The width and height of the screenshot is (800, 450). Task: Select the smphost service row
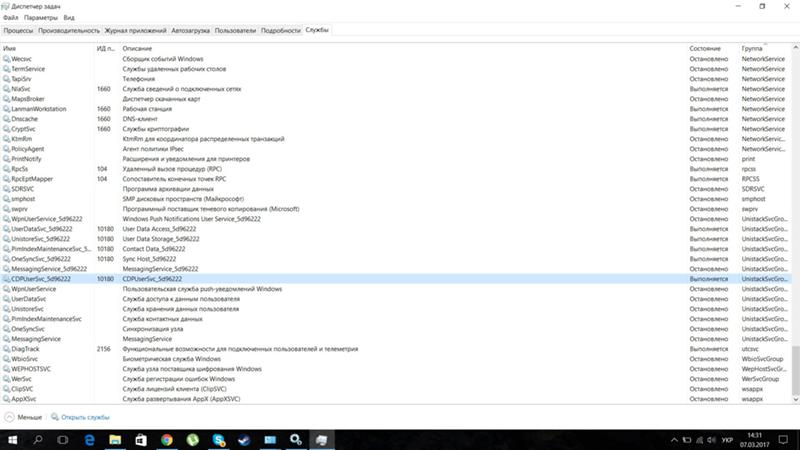tap(396, 199)
